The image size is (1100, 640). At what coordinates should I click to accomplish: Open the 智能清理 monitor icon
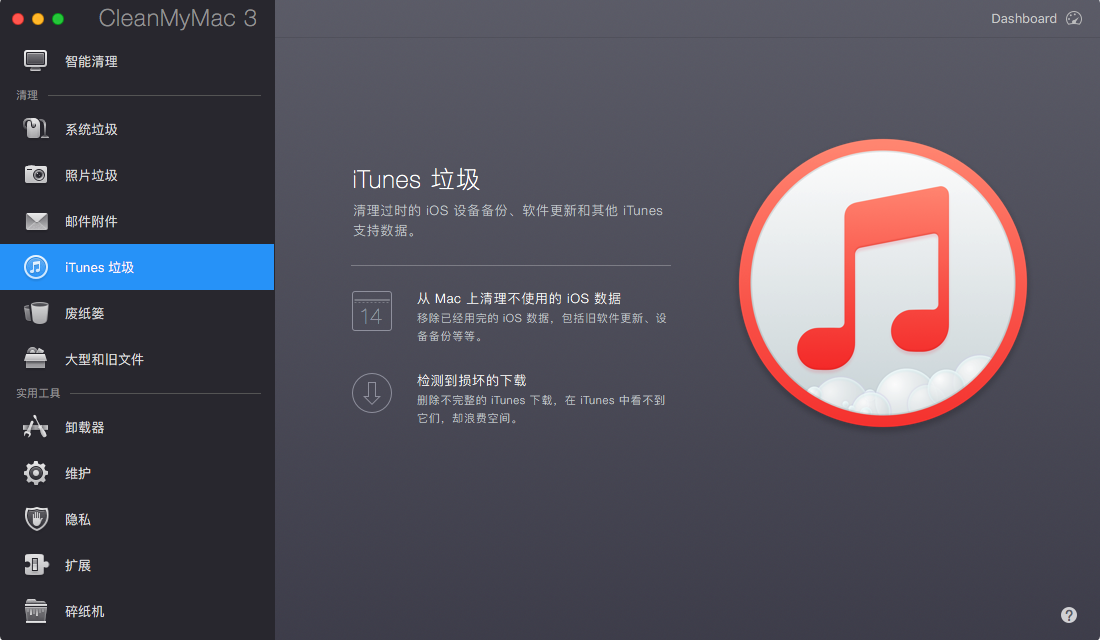click(x=35, y=61)
